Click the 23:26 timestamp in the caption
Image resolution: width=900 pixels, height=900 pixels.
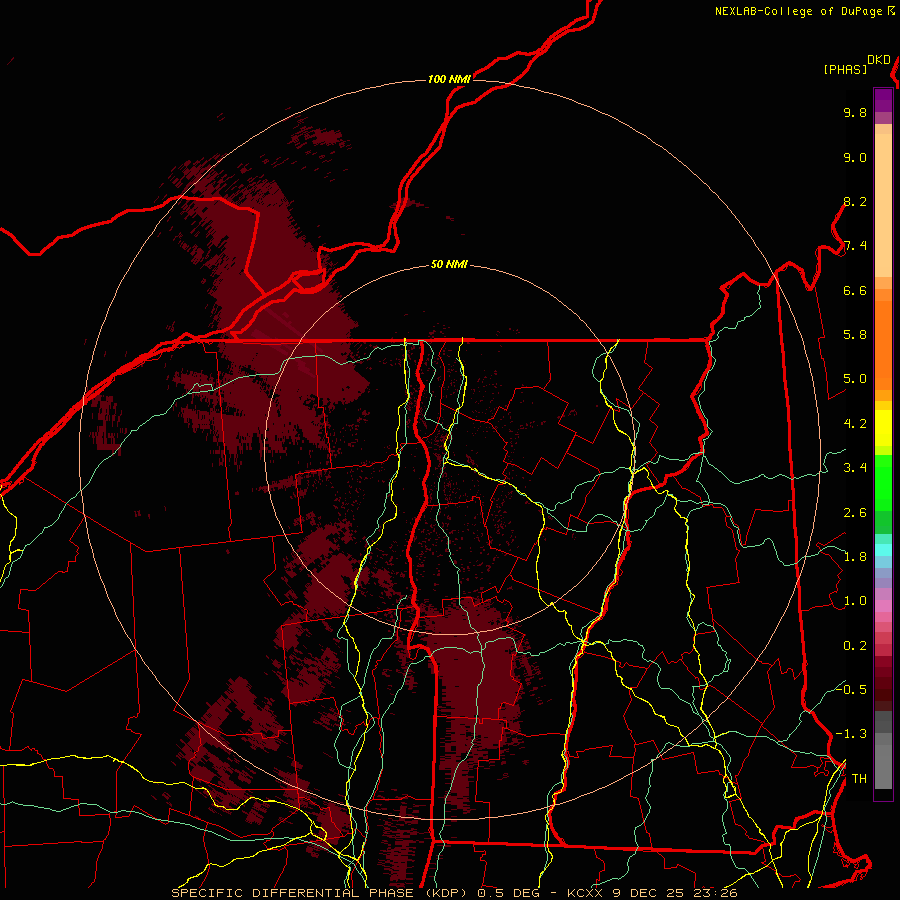717,893
